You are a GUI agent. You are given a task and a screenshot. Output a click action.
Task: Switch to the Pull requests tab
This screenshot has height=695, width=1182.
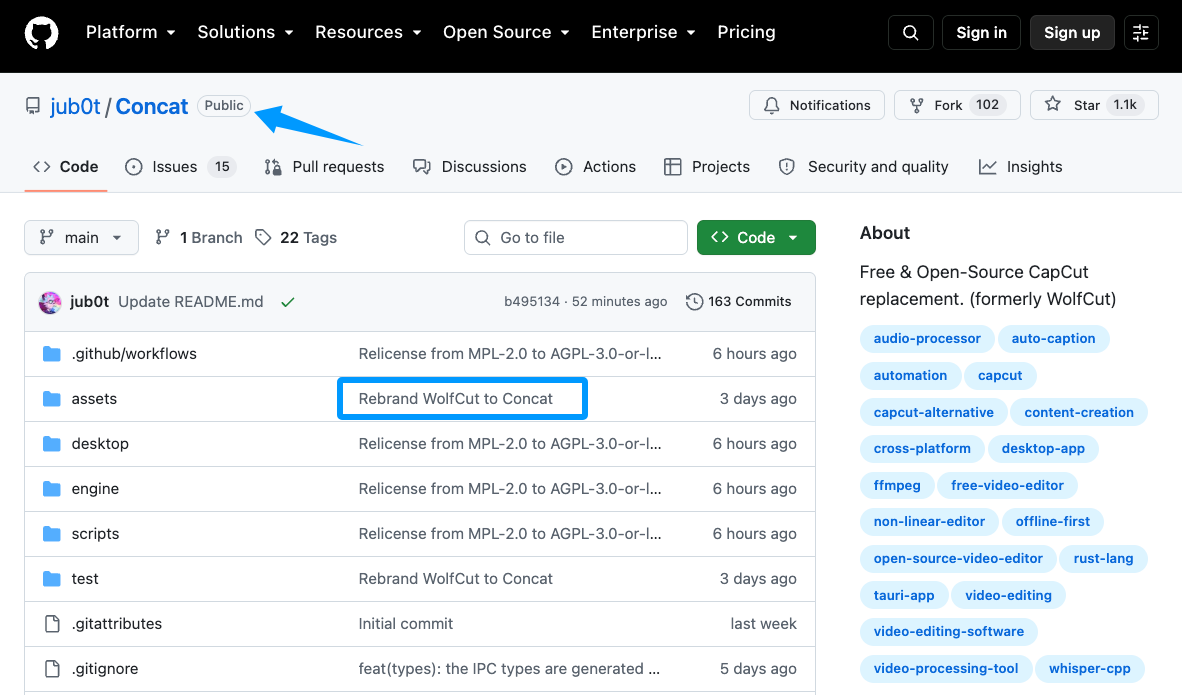(324, 167)
